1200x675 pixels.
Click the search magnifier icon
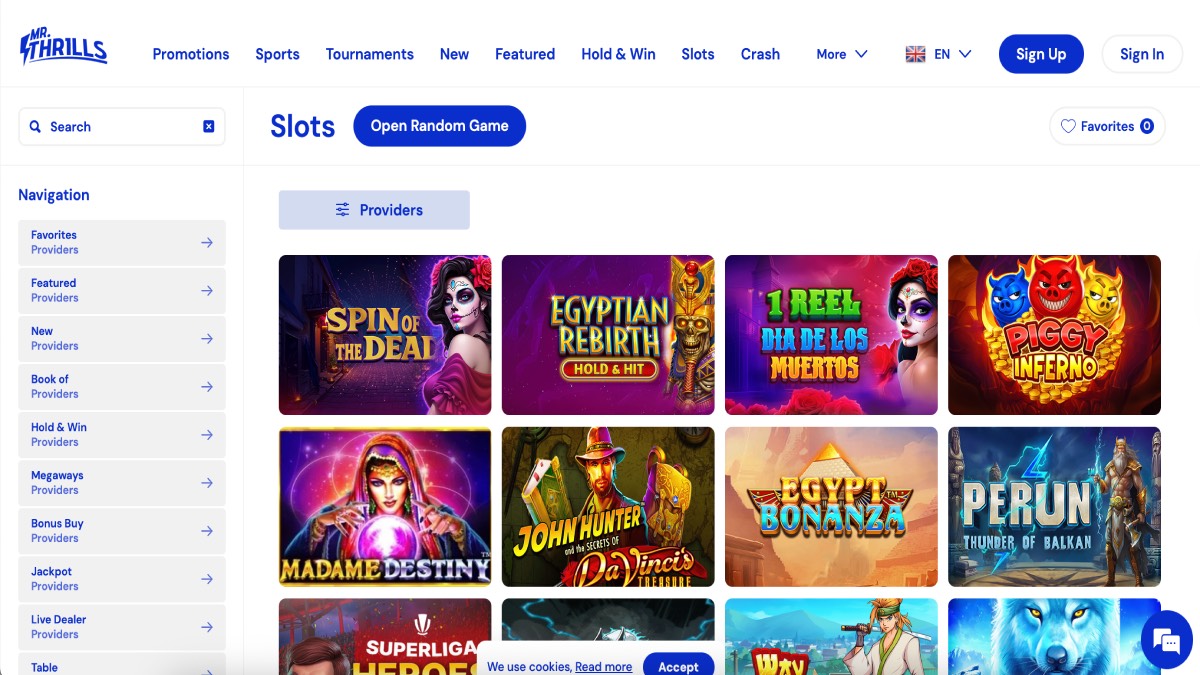(36, 127)
